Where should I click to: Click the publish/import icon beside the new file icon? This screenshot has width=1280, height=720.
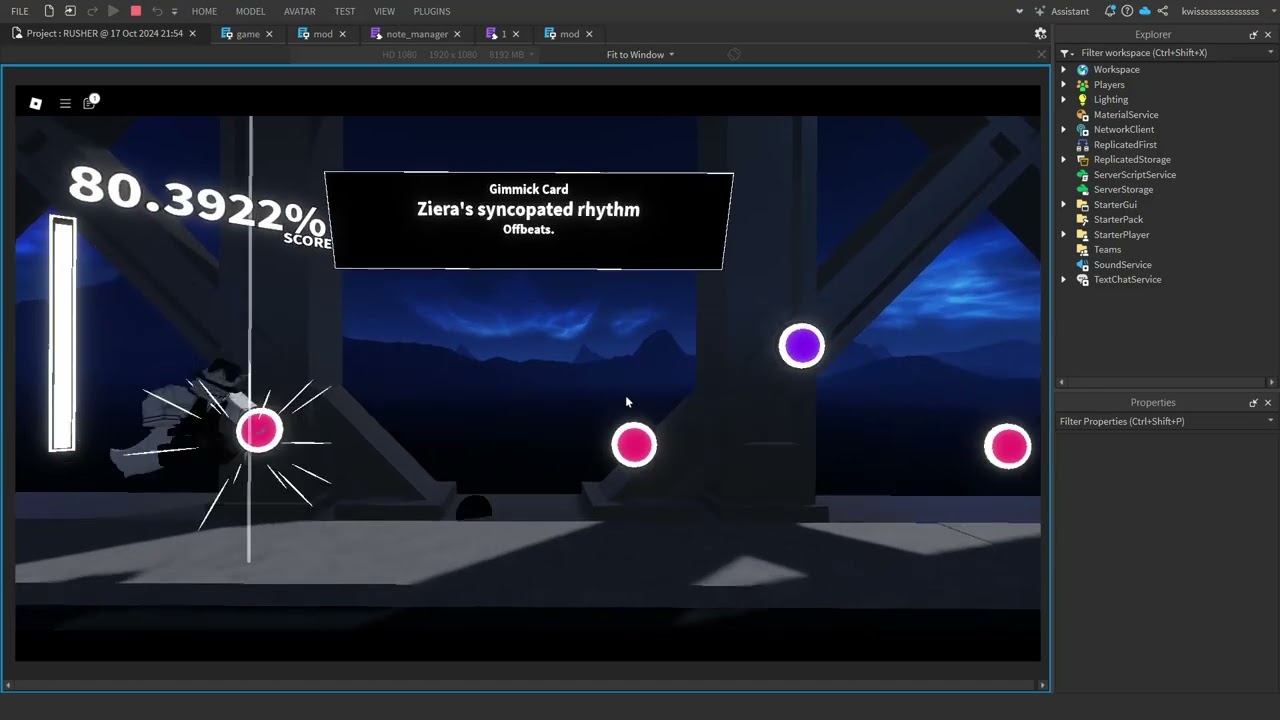[x=70, y=11]
